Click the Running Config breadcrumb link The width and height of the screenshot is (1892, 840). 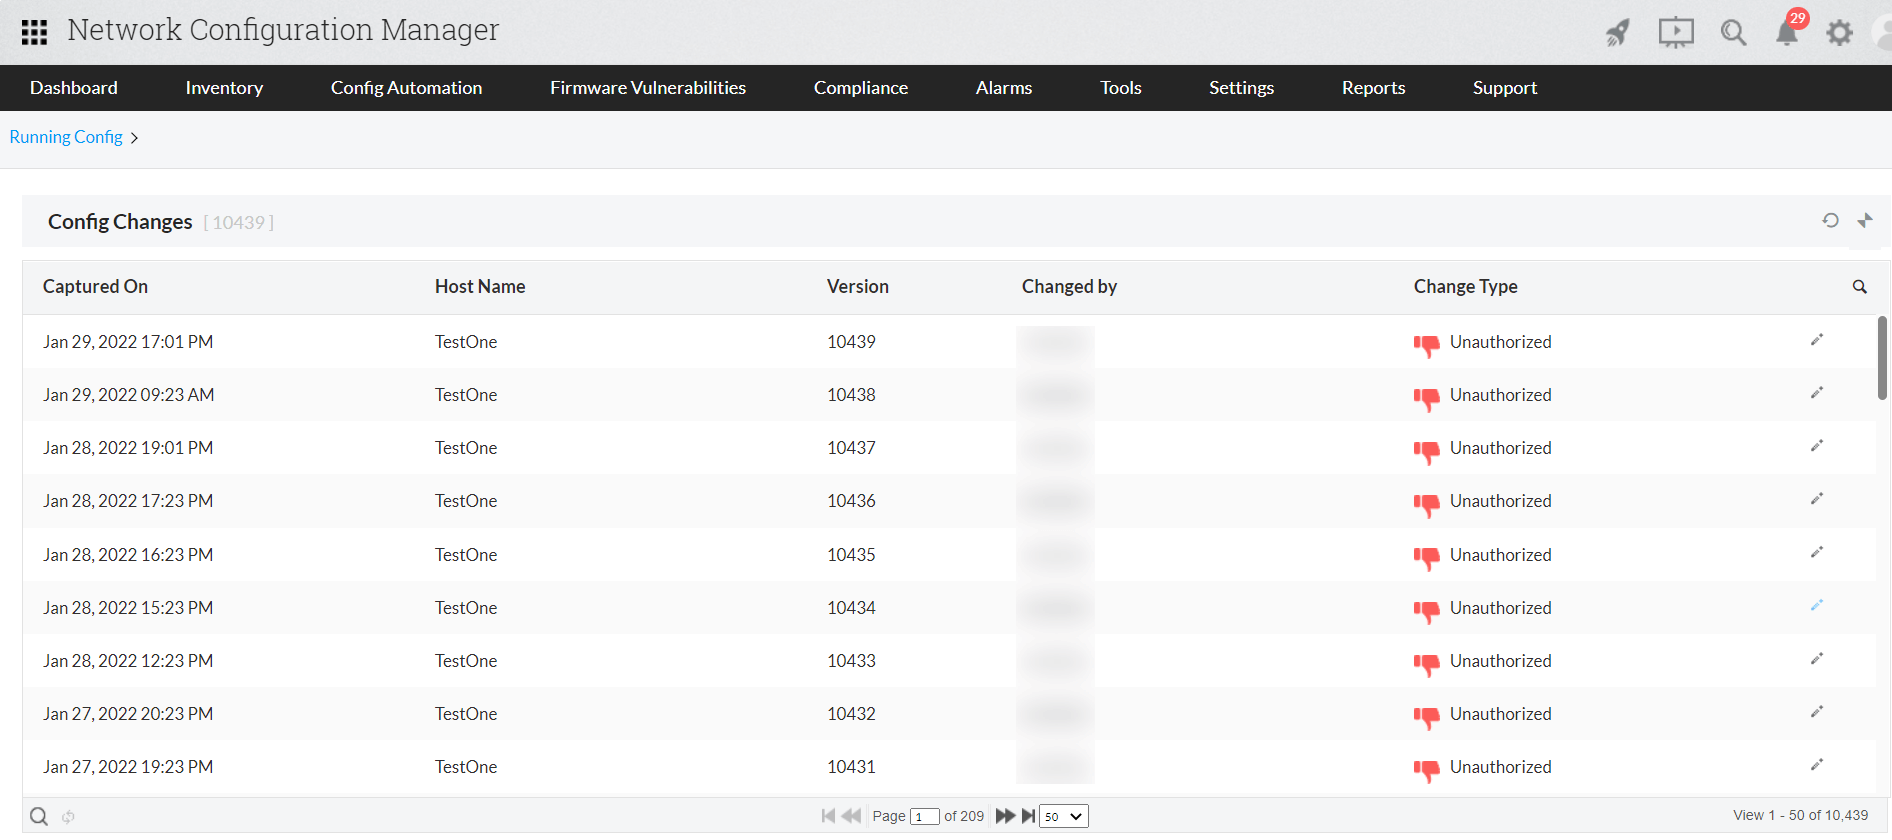coord(66,137)
